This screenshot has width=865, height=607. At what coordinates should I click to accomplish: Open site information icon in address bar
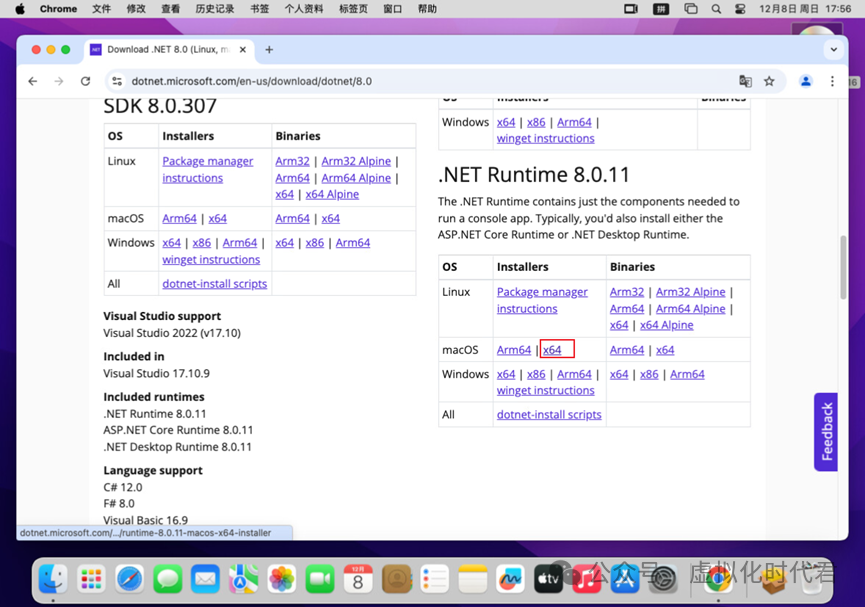pyautogui.click(x=117, y=81)
